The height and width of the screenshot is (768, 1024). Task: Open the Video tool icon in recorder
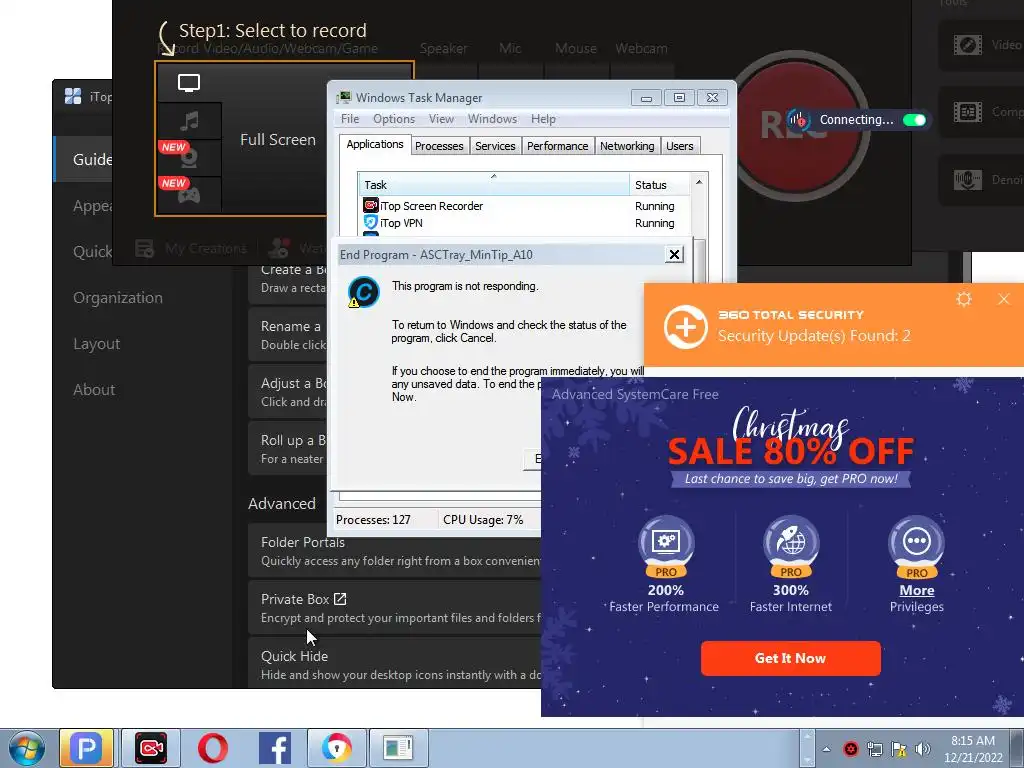pyautogui.click(x=968, y=45)
